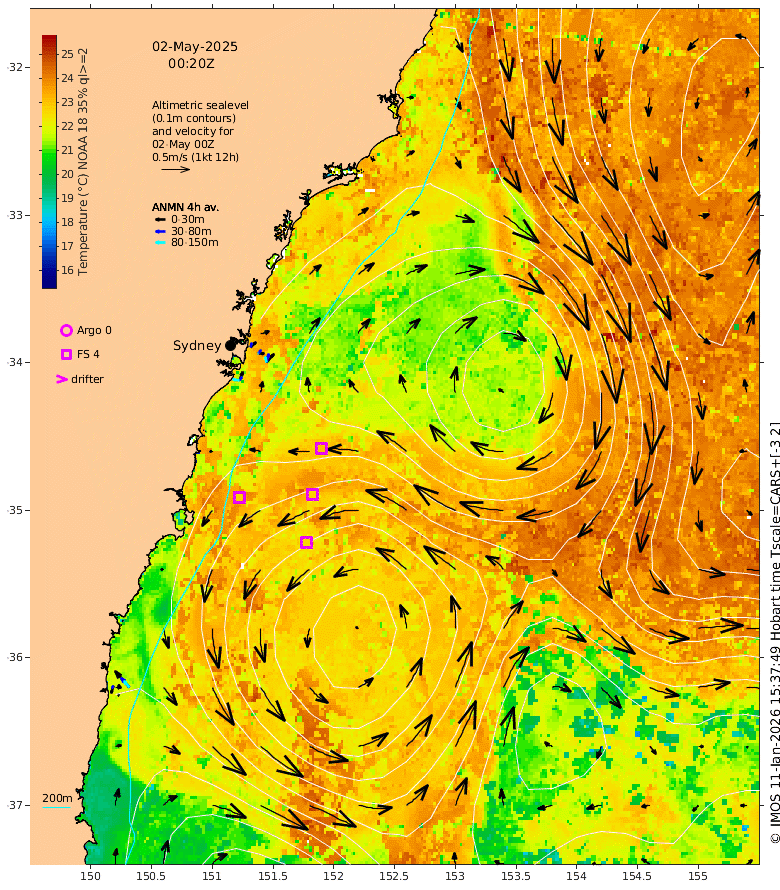Image resolution: width=780 pixels, height=890 pixels.
Task: Select the westernmost magenta FS square on map
Action: (240, 497)
